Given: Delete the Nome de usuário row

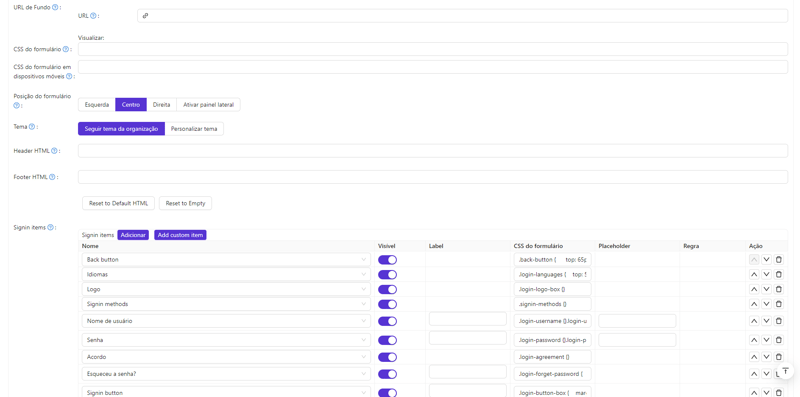Looking at the screenshot, I should pyautogui.click(x=779, y=321).
